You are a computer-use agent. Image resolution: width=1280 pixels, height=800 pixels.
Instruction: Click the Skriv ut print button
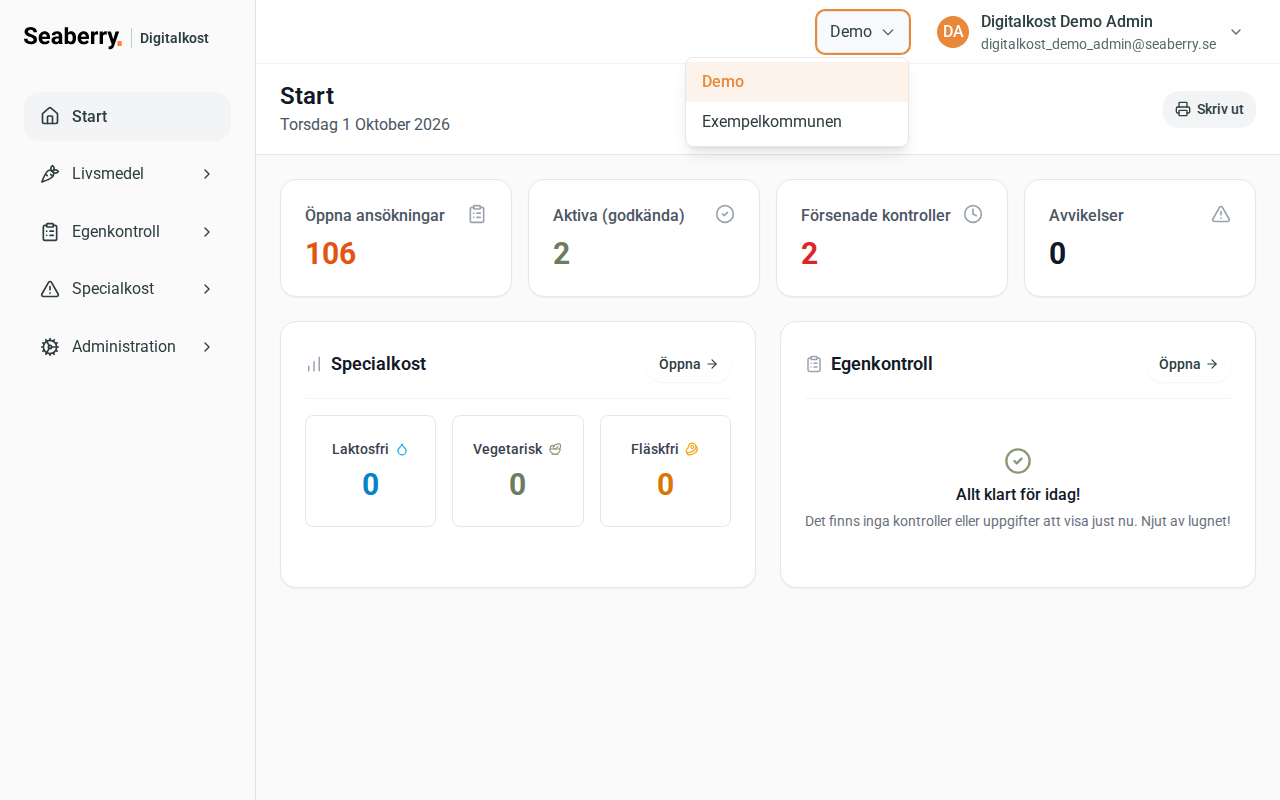tap(1209, 109)
